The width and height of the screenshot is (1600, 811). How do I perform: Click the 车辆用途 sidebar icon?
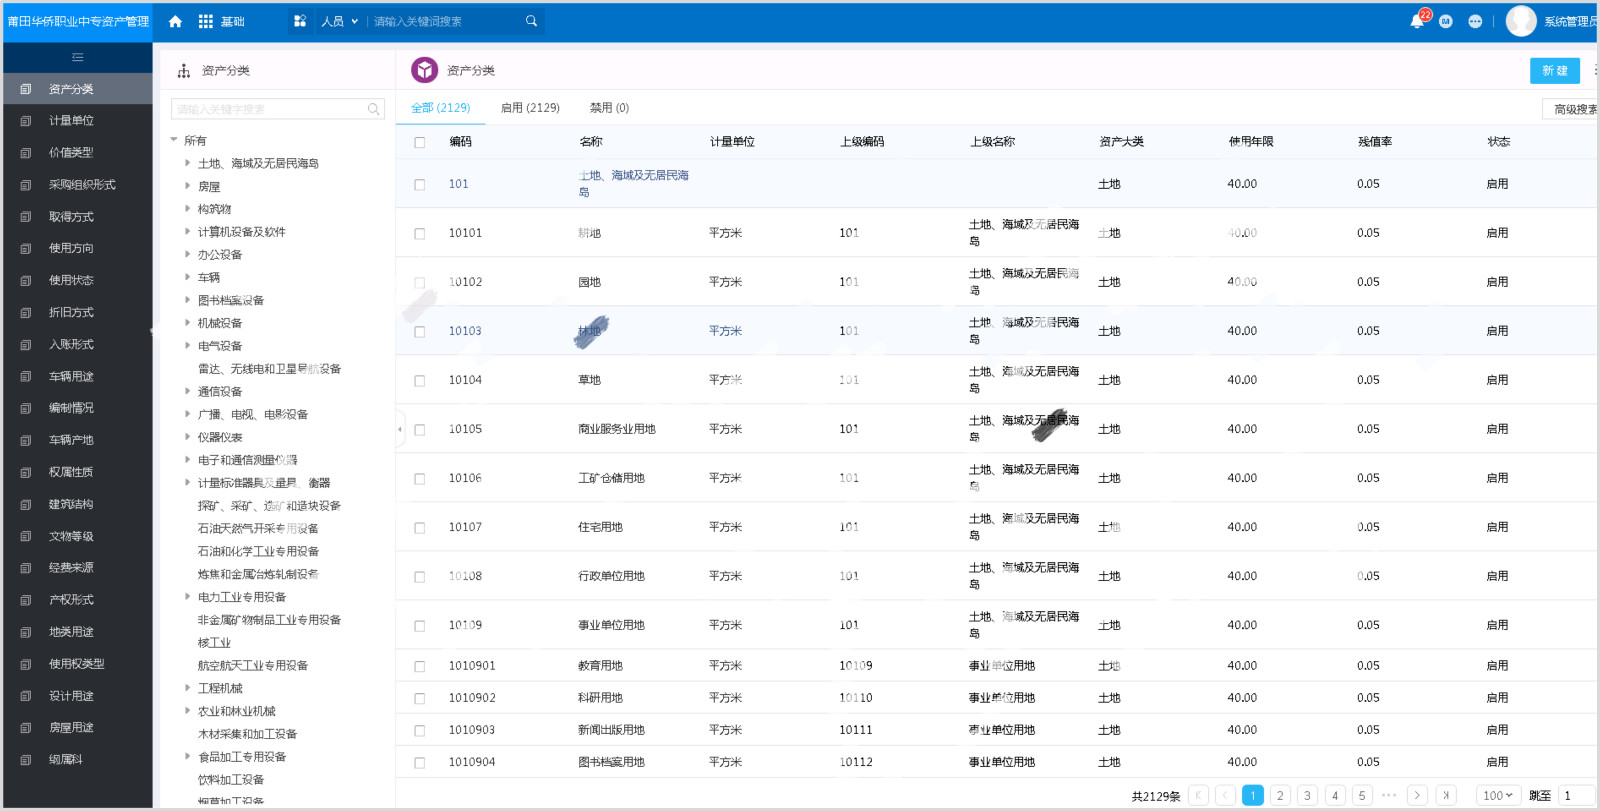click(x=26, y=377)
